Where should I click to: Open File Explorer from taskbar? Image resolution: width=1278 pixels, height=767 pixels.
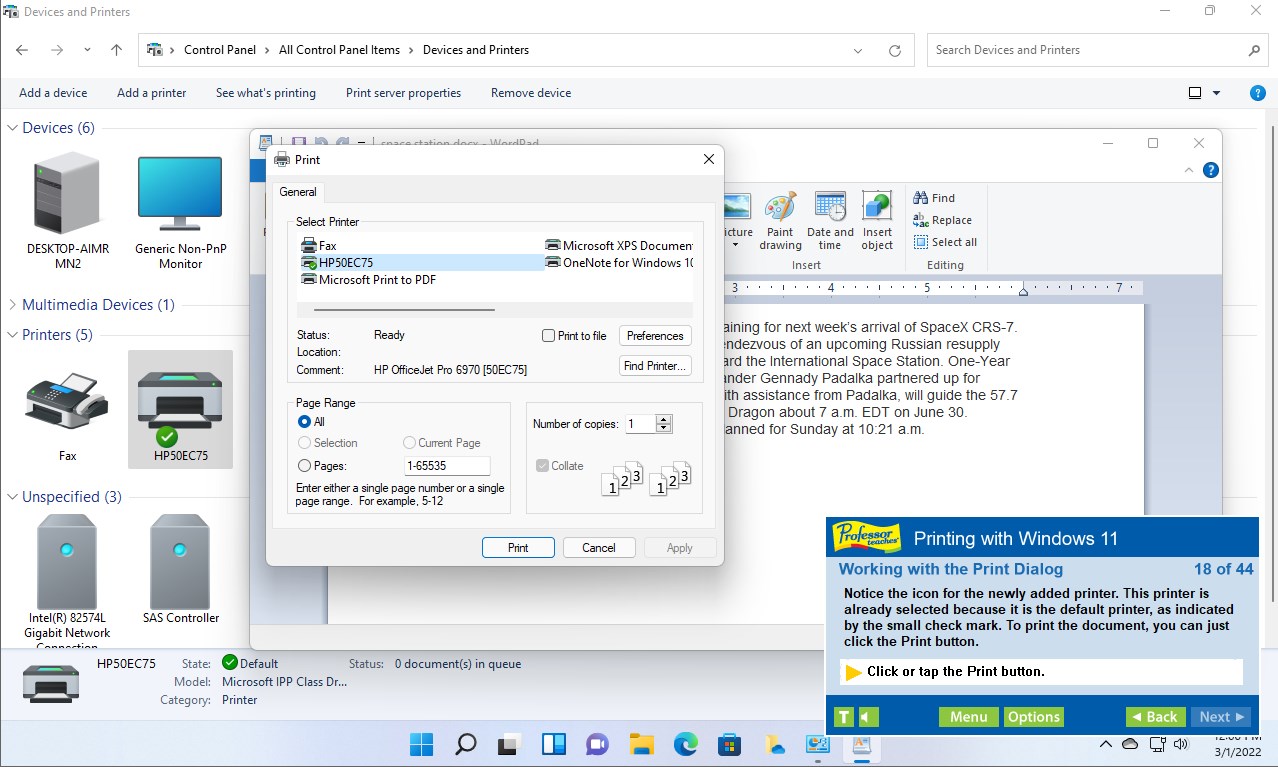coord(641,744)
